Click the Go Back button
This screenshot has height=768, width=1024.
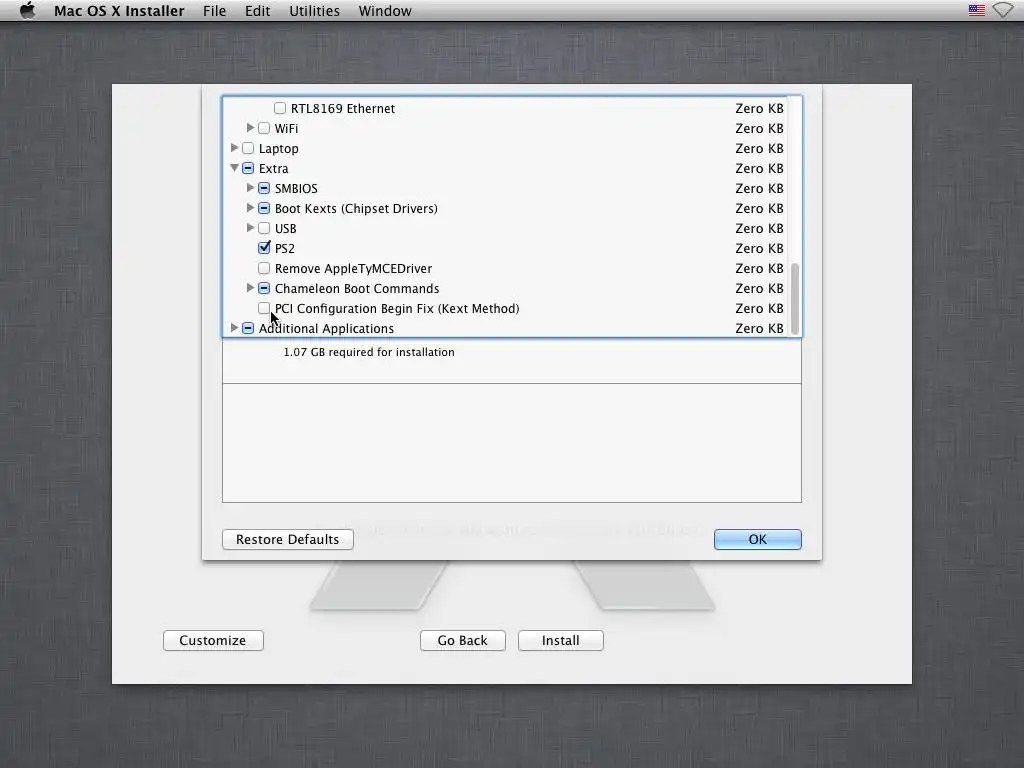[462, 641]
